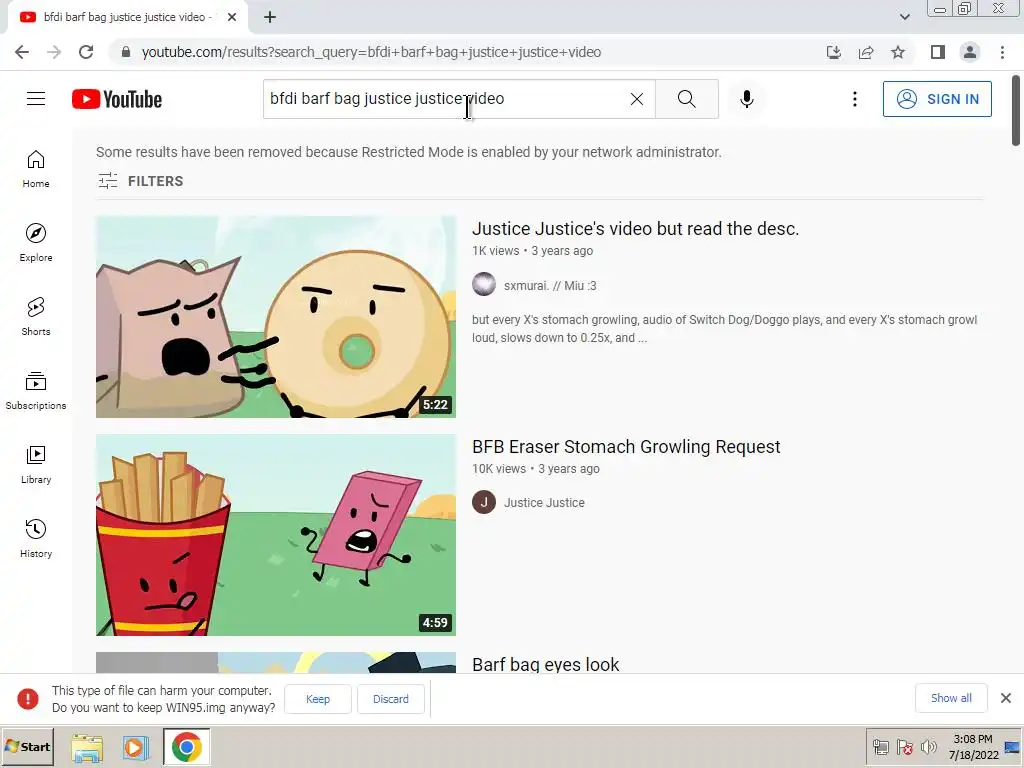Screen dimensions: 1024x768
Task: Click Chrome taskbar button
Action: (187, 747)
